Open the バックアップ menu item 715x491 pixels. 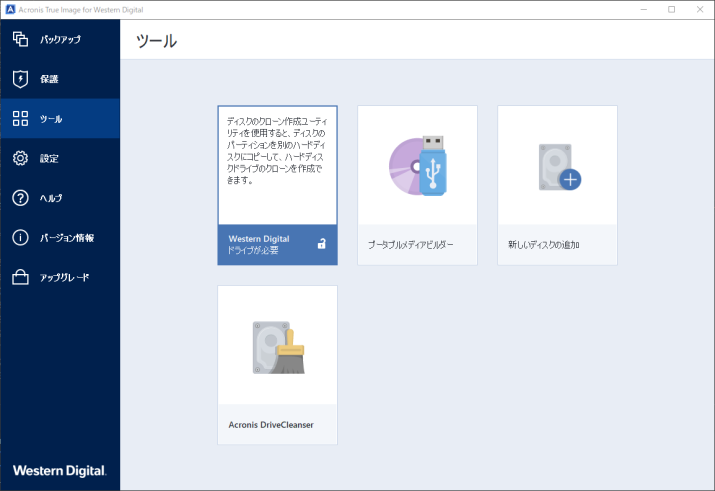(x=60, y=40)
